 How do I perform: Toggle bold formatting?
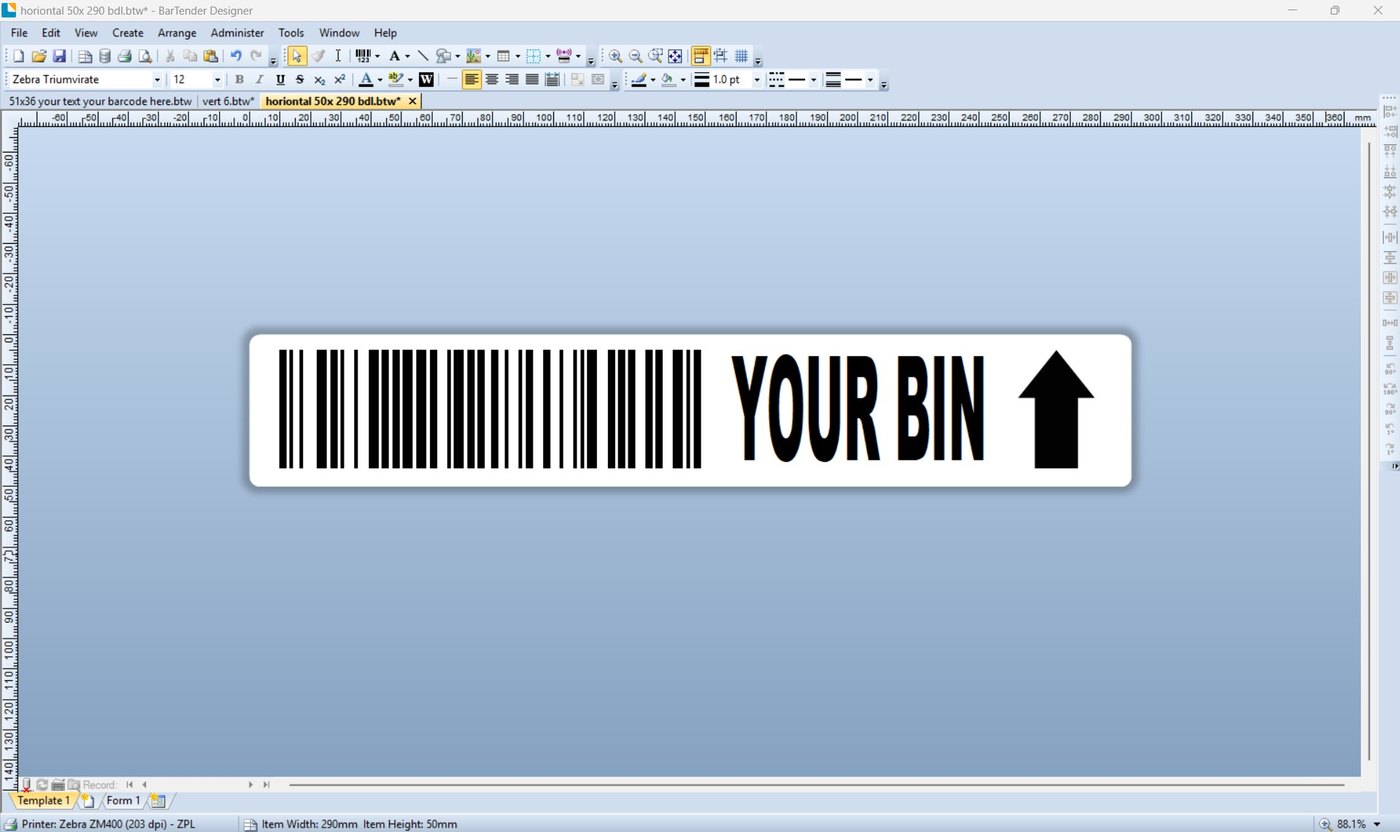(239, 79)
